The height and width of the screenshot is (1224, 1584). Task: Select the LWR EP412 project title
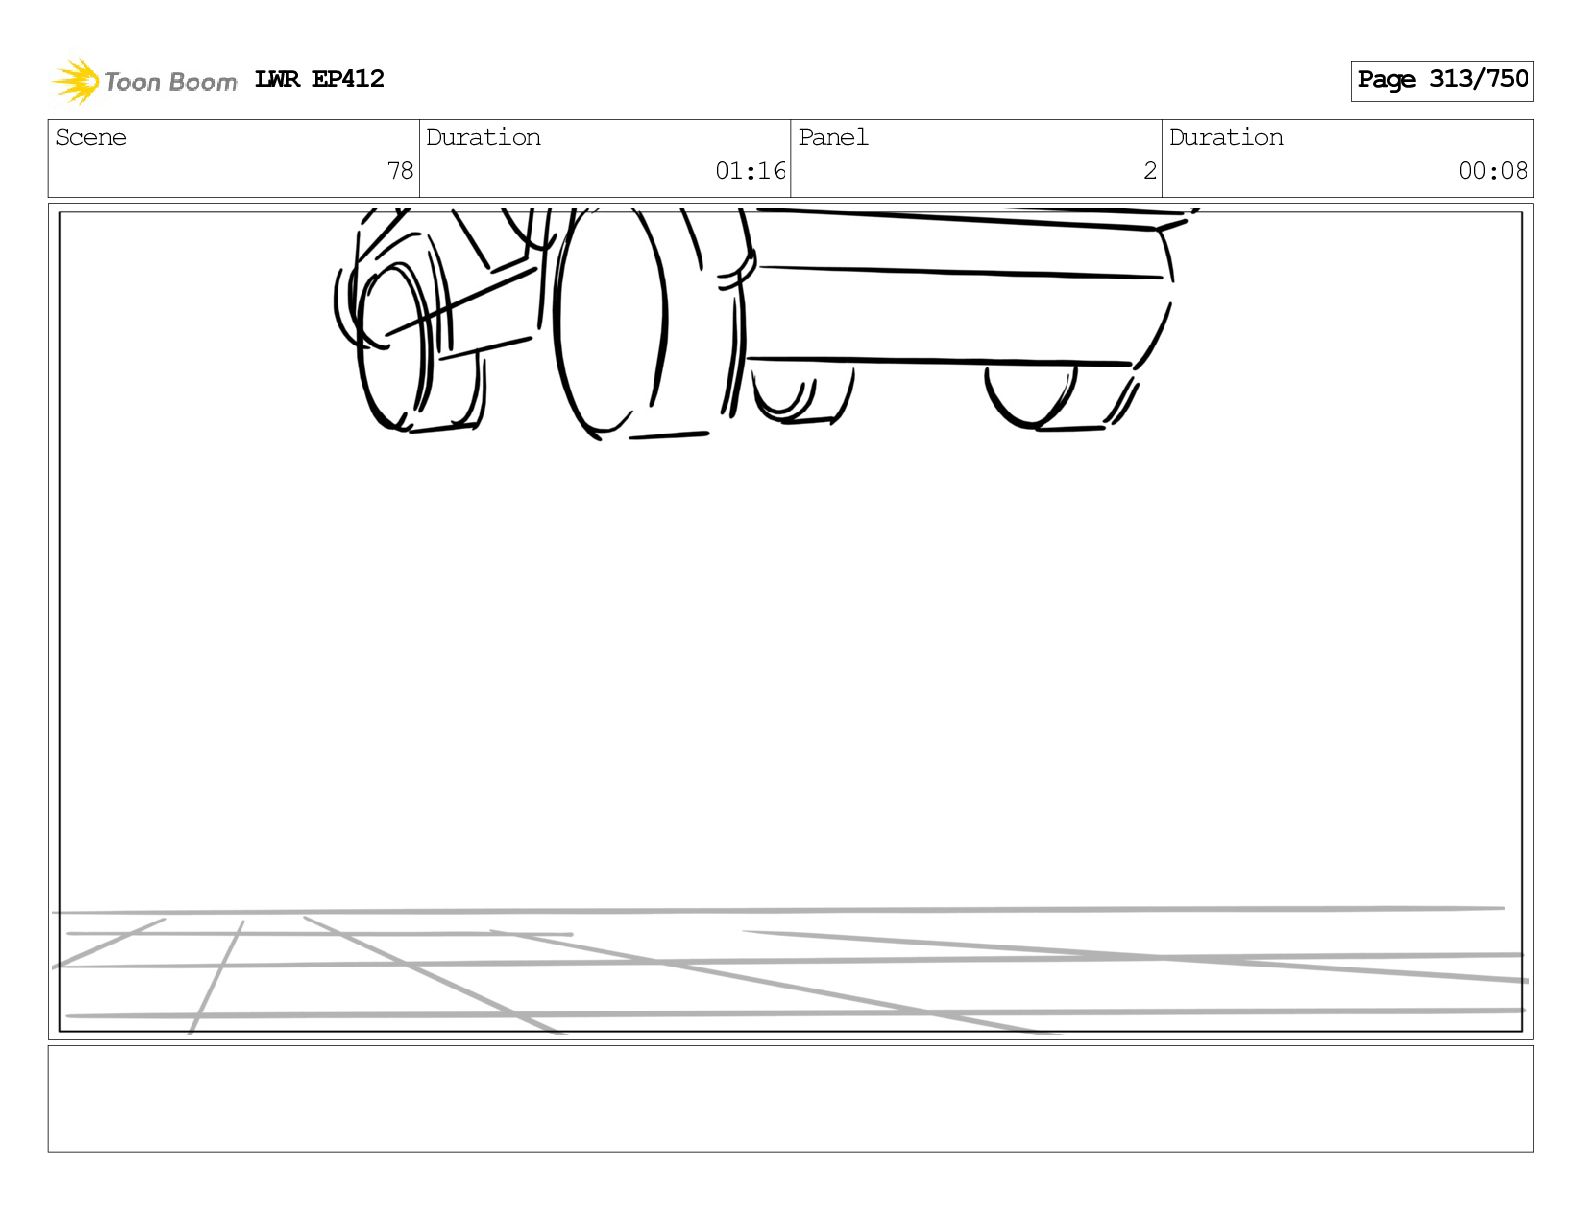[x=320, y=79]
